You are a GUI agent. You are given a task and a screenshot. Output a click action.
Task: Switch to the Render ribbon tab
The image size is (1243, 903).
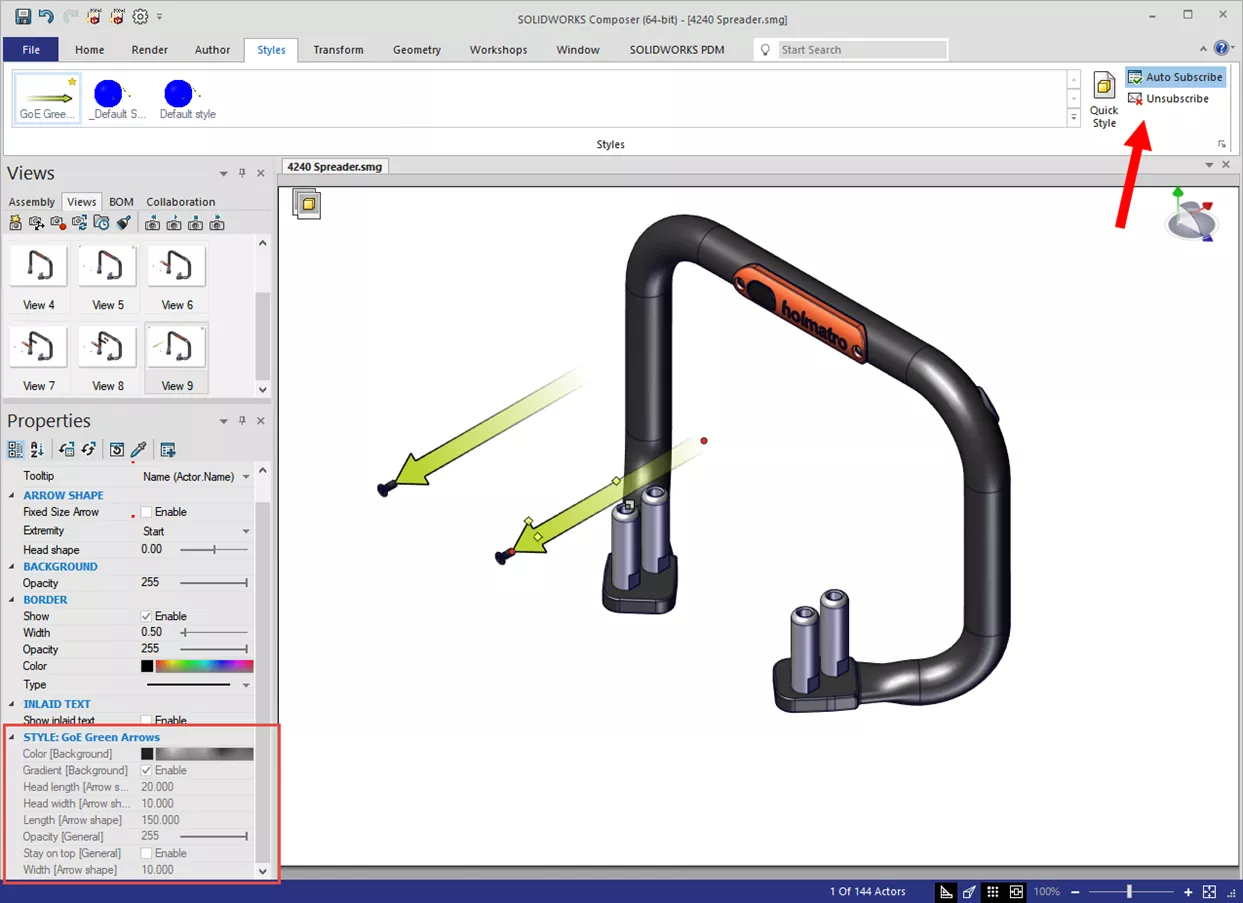click(150, 50)
